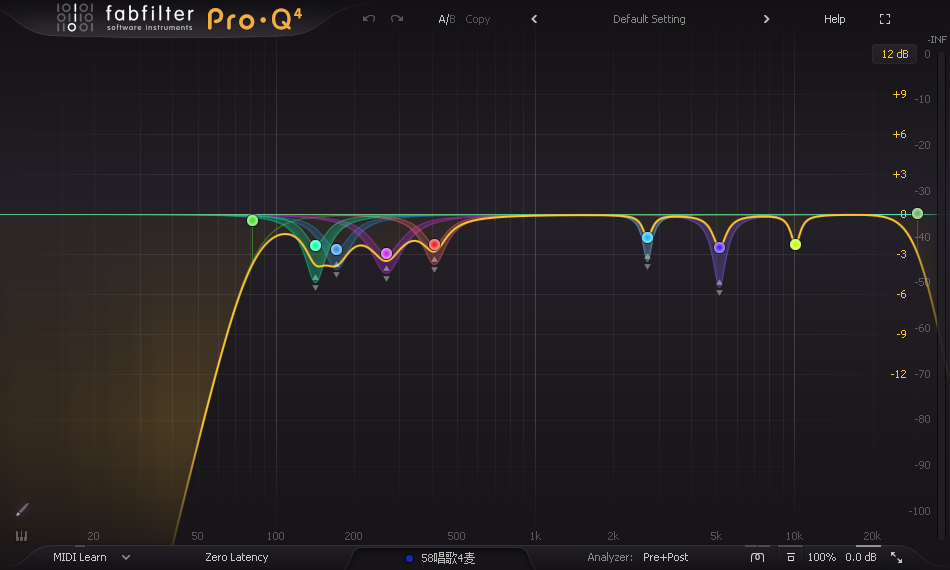Click the auto gain icon

tap(790, 557)
